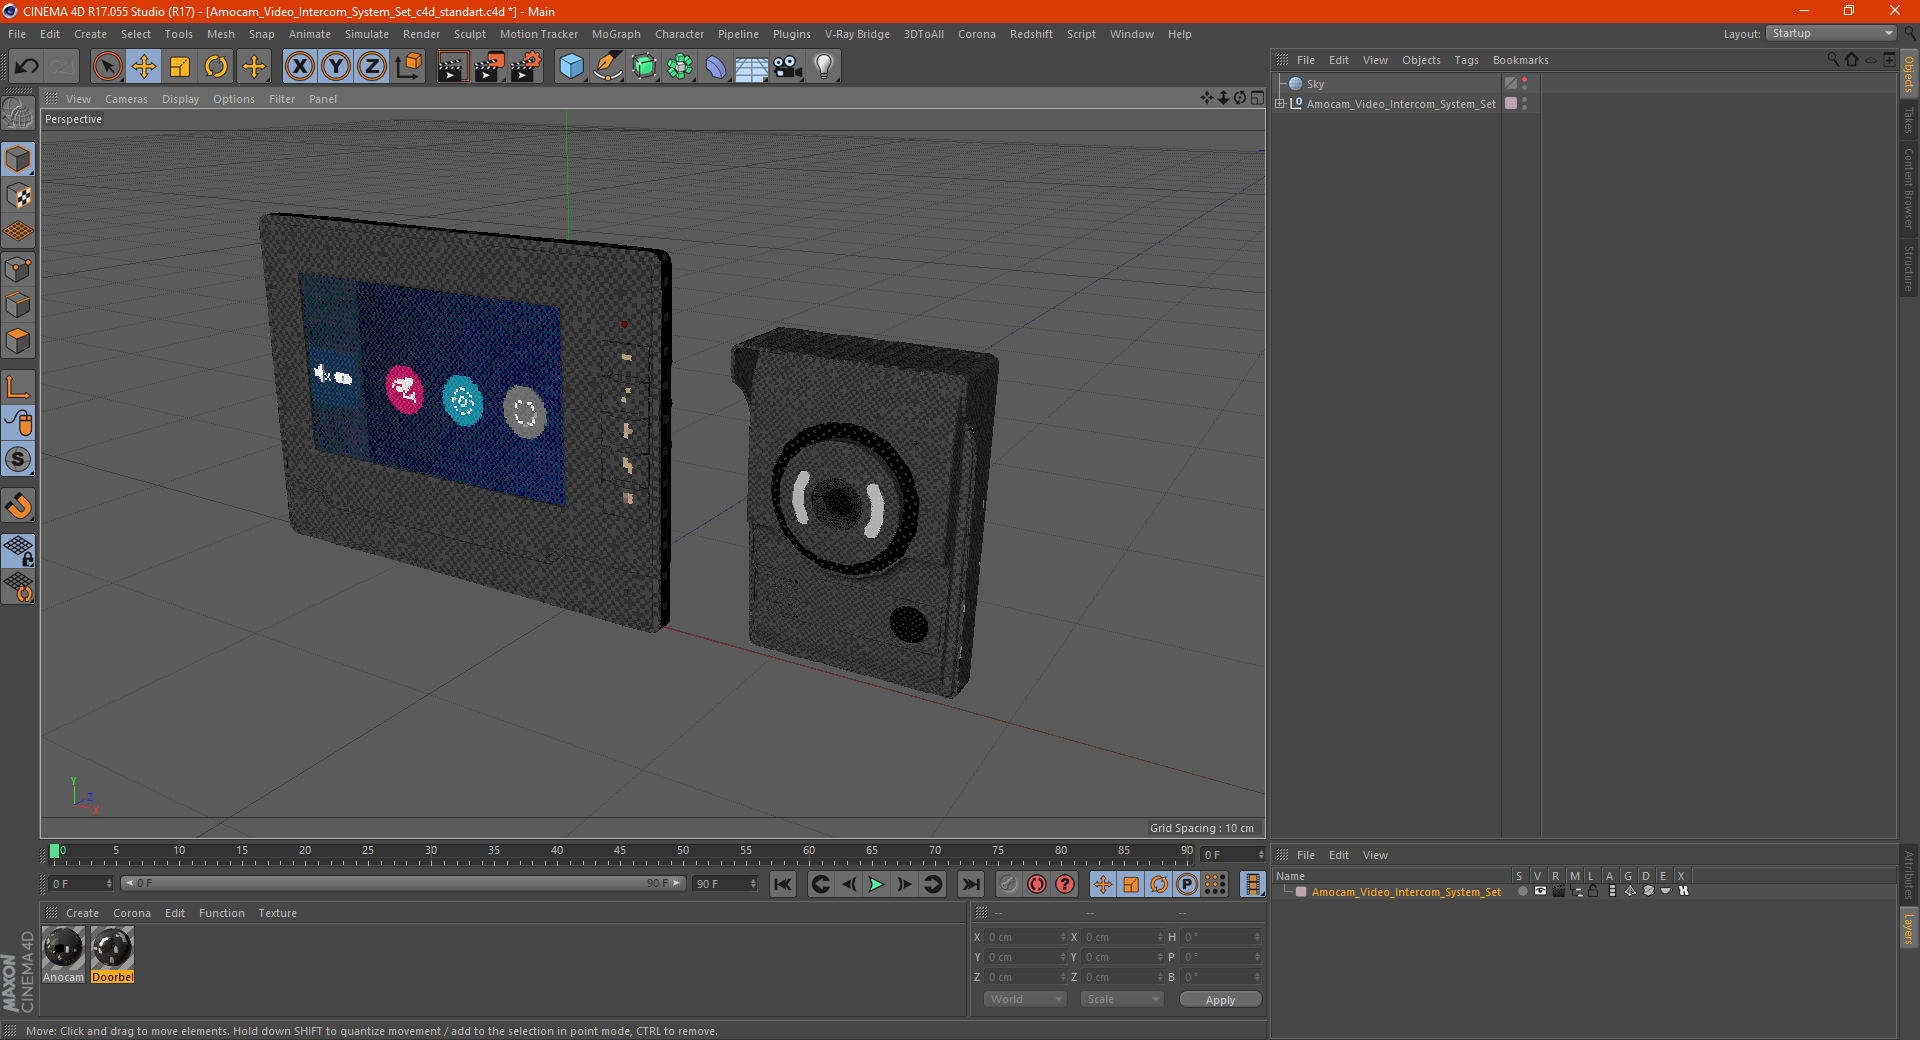Viewport: 1920px width, 1040px height.
Task: Open Edit Render Settings icon
Action: pyautogui.click(x=526, y=67)
